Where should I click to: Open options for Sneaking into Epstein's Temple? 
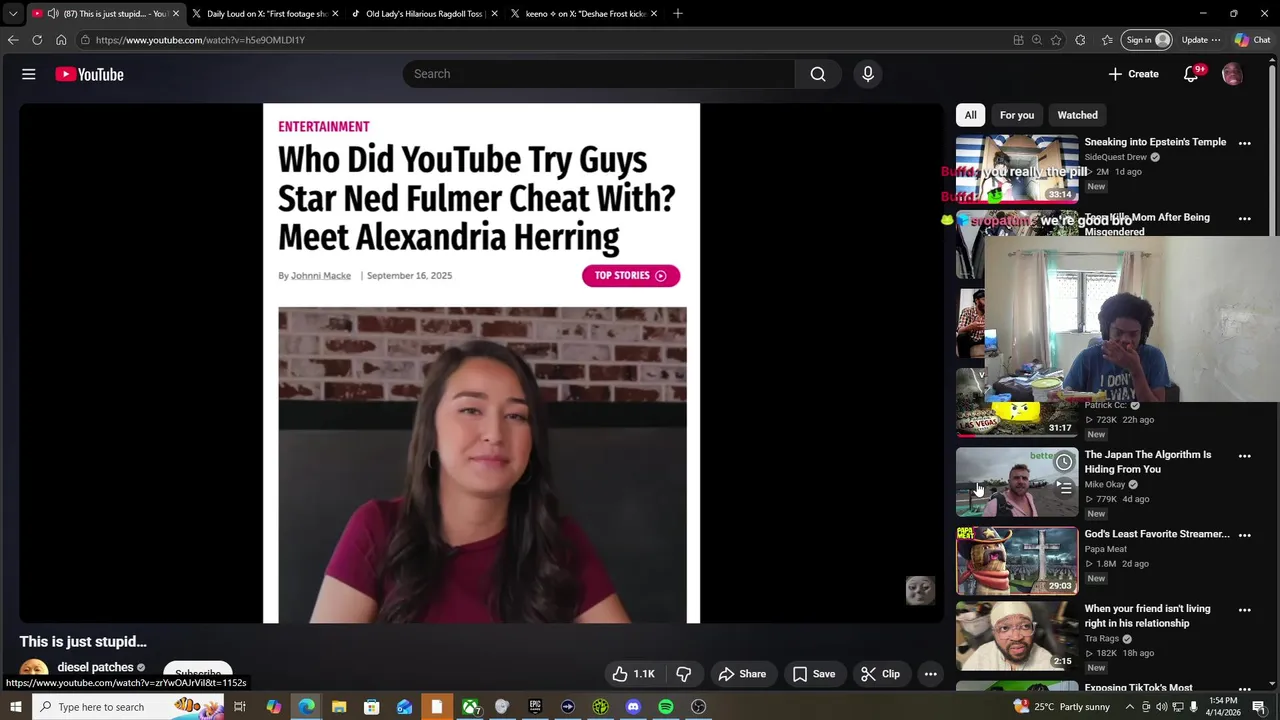1245,143
